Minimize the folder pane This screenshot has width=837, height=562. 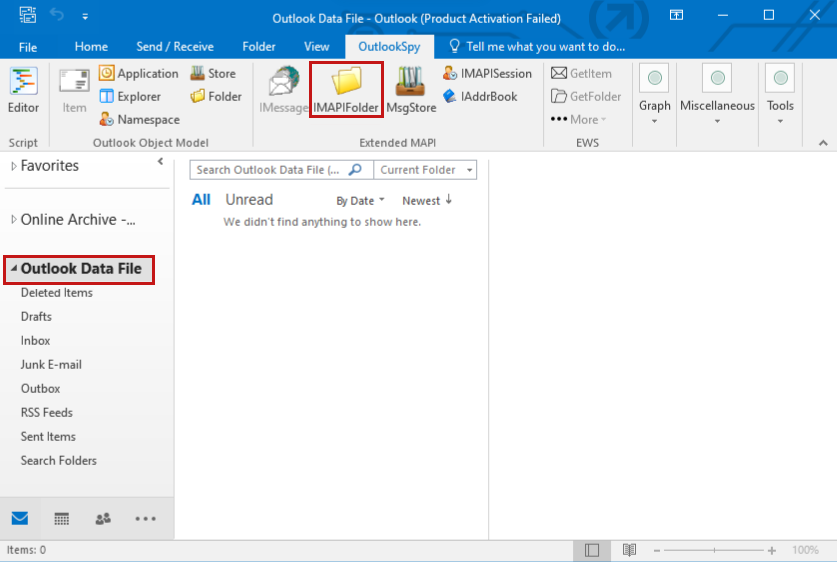tap(160, 161)
